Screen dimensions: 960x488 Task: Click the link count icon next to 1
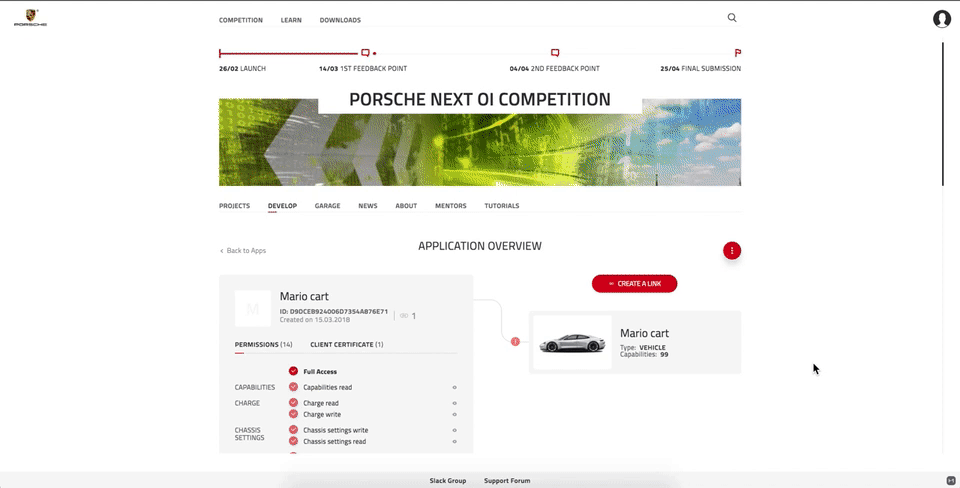[x=403, y=316]
